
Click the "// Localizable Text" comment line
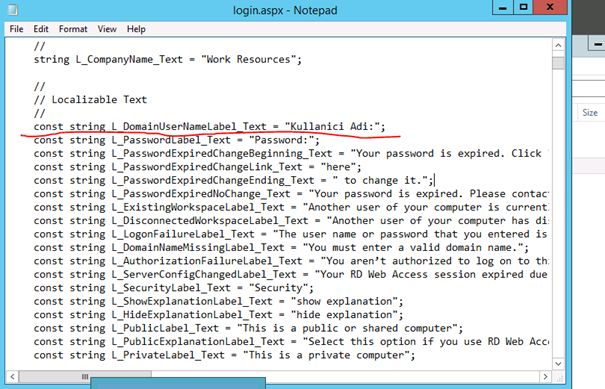(90, 100)
